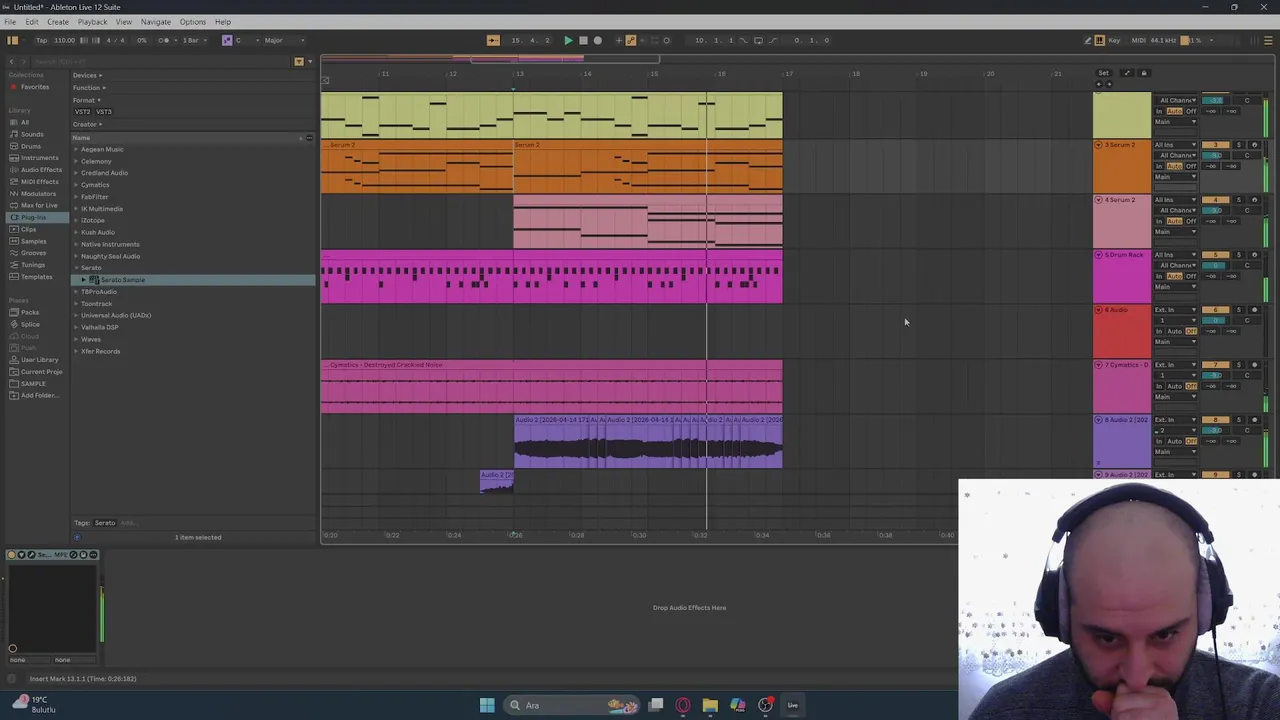This screenshot has width=1280, height=720.
Task: Select the Serato Sample plug-in
Action: coord(122,280)
